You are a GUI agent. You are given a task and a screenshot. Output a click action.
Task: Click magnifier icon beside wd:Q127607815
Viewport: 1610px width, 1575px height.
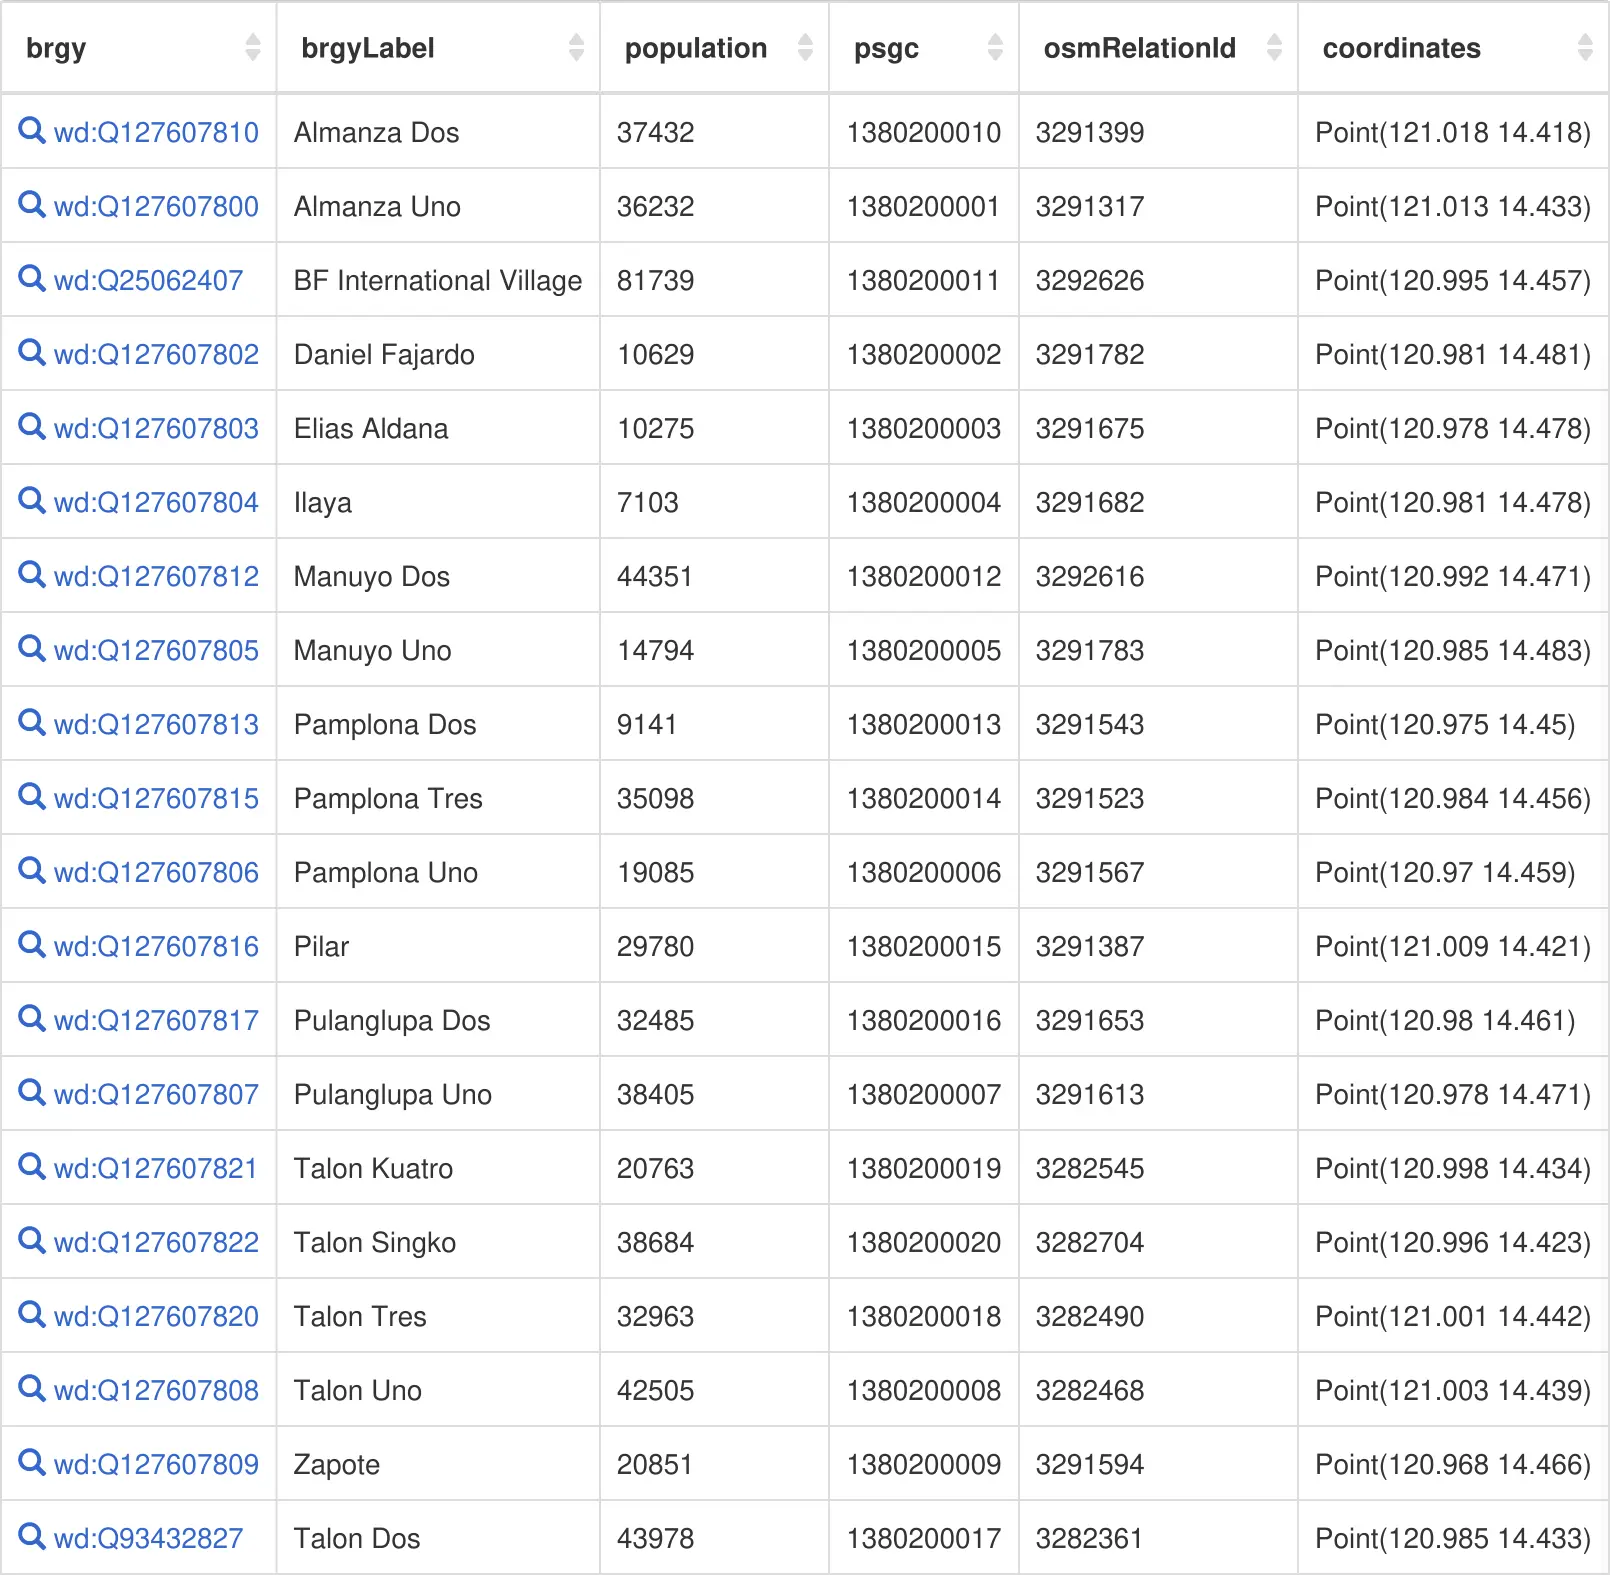pyautogui.click(x=32, y=796)
